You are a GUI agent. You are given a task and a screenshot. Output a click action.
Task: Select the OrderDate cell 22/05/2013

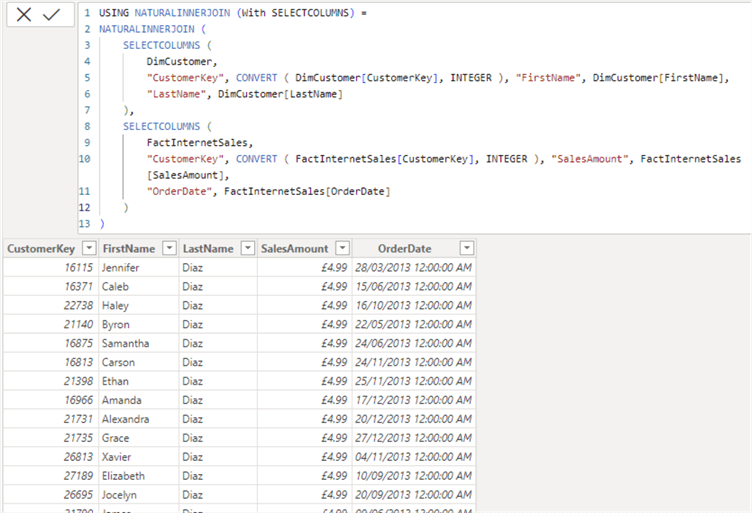(414, 325)
